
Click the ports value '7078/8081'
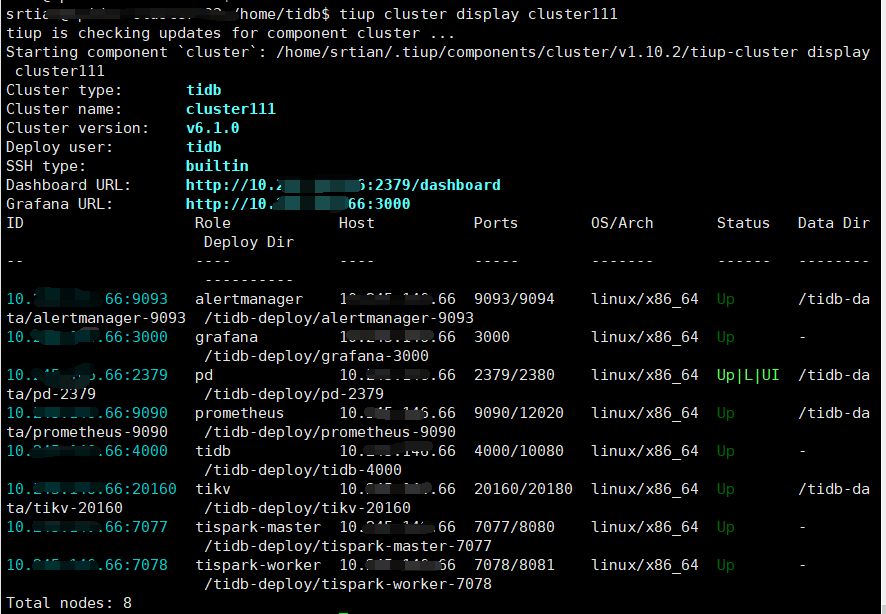[514, 565]
